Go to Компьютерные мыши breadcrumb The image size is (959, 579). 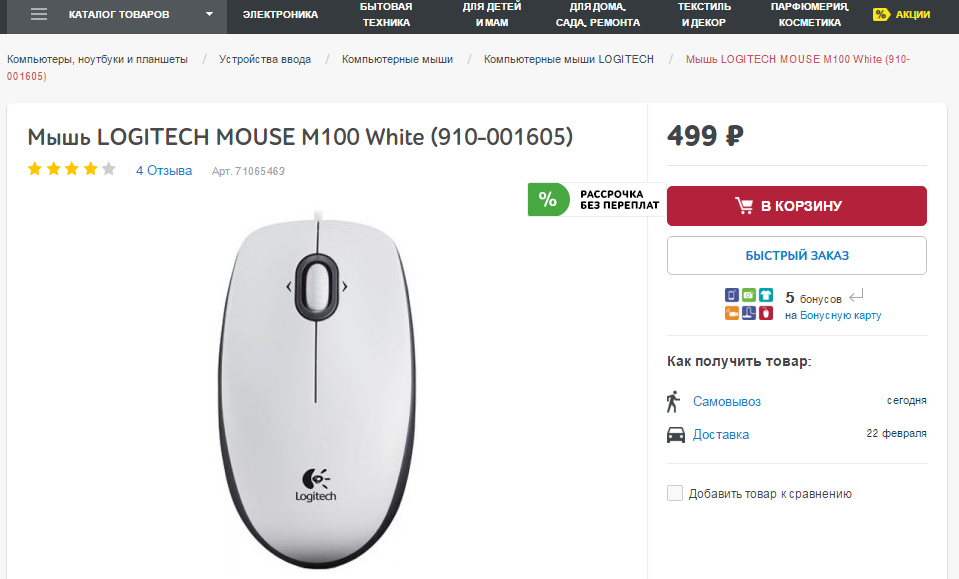click(397, 59)
